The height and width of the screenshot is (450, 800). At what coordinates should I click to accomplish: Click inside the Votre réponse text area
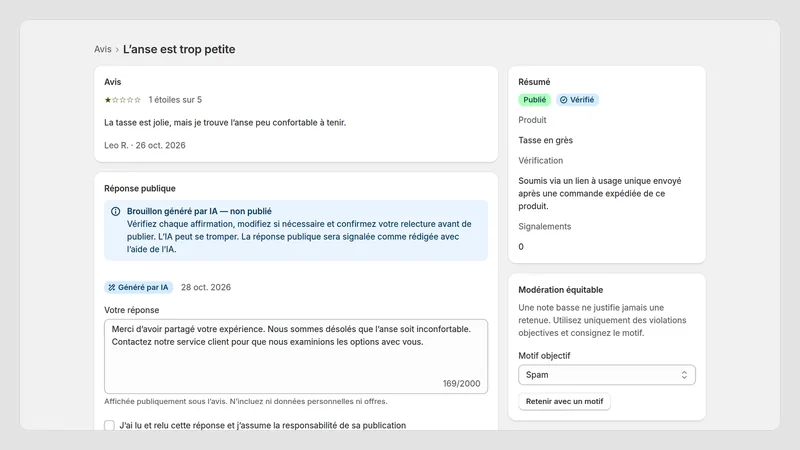[x=296, y=356]
